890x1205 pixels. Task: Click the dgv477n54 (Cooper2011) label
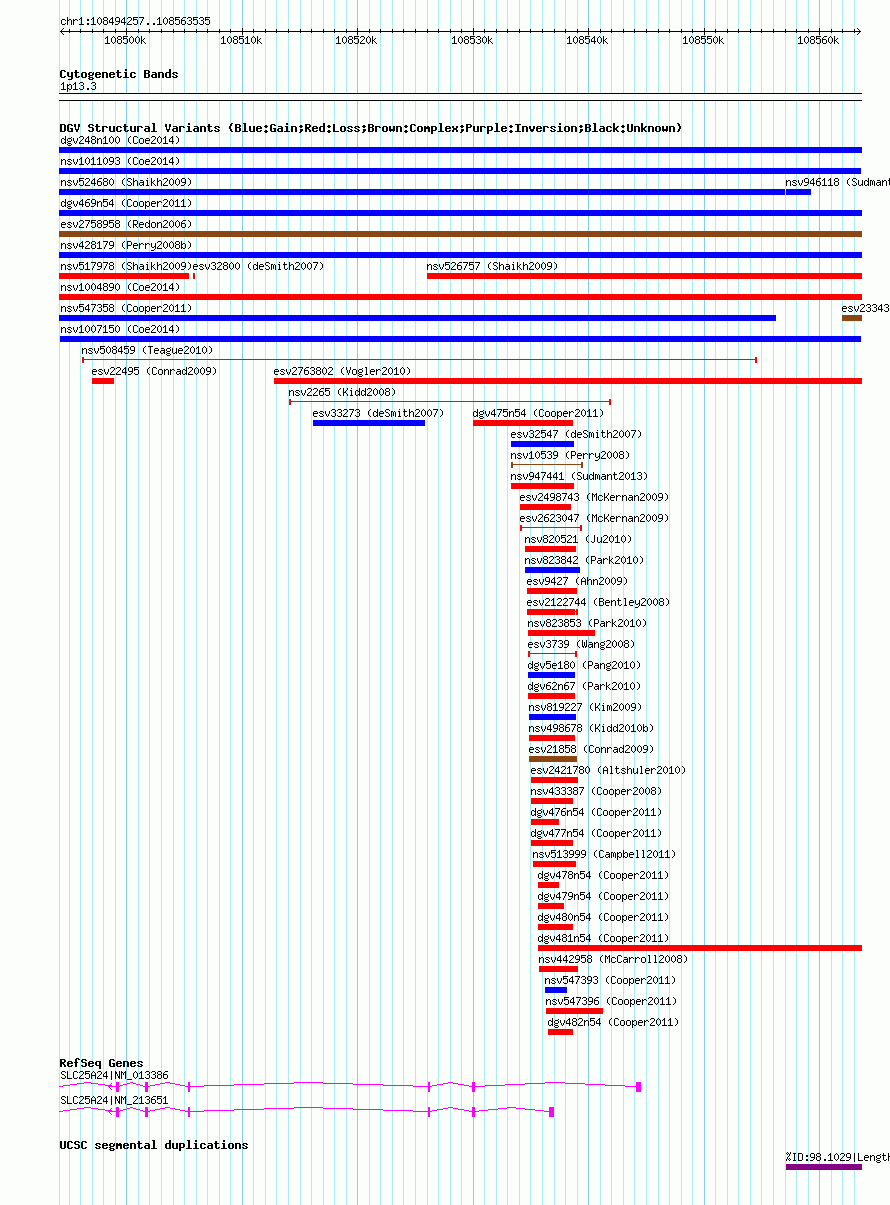(596, 833)
